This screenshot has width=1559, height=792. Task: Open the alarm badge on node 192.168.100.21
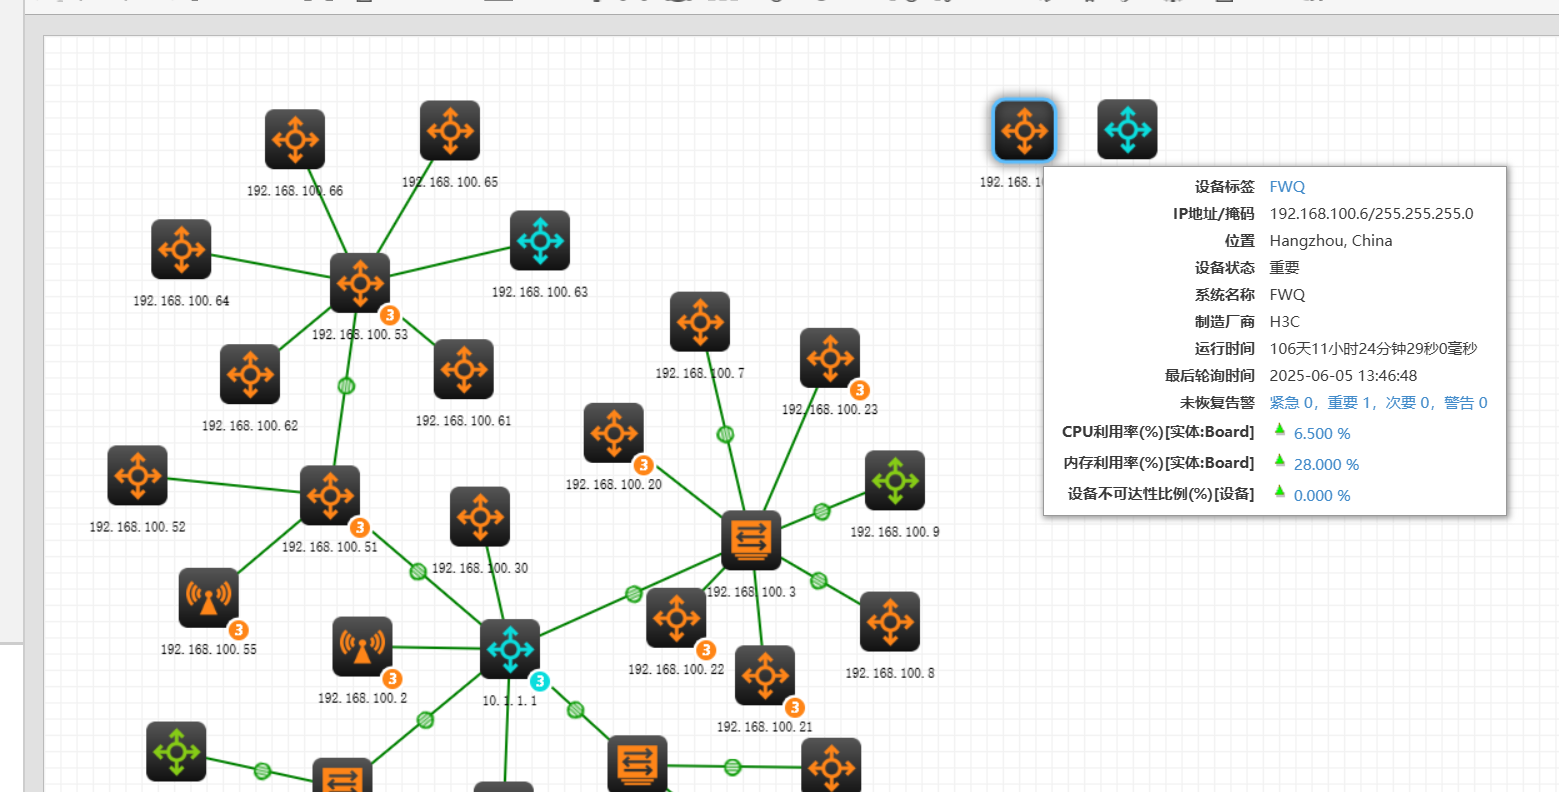click(x=794, y=707)
